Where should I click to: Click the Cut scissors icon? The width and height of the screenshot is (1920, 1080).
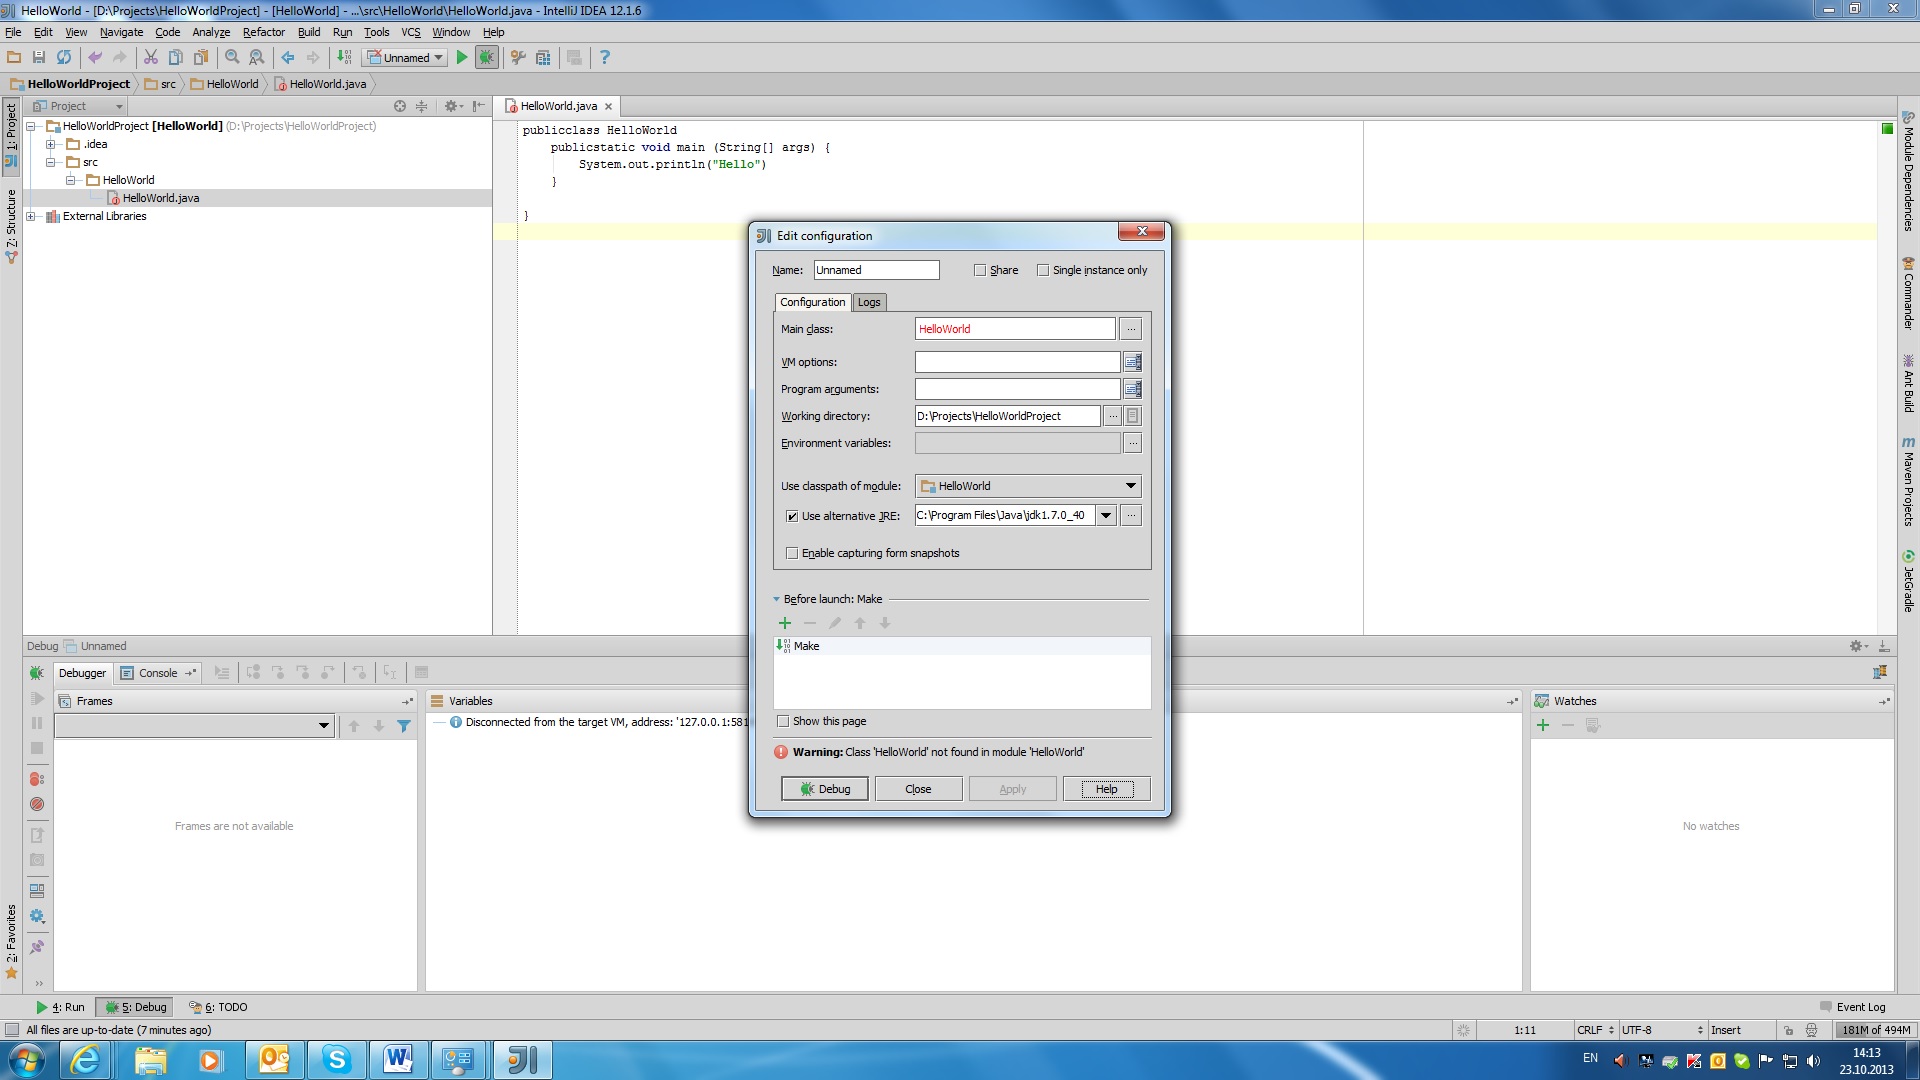tap(151, 57)
